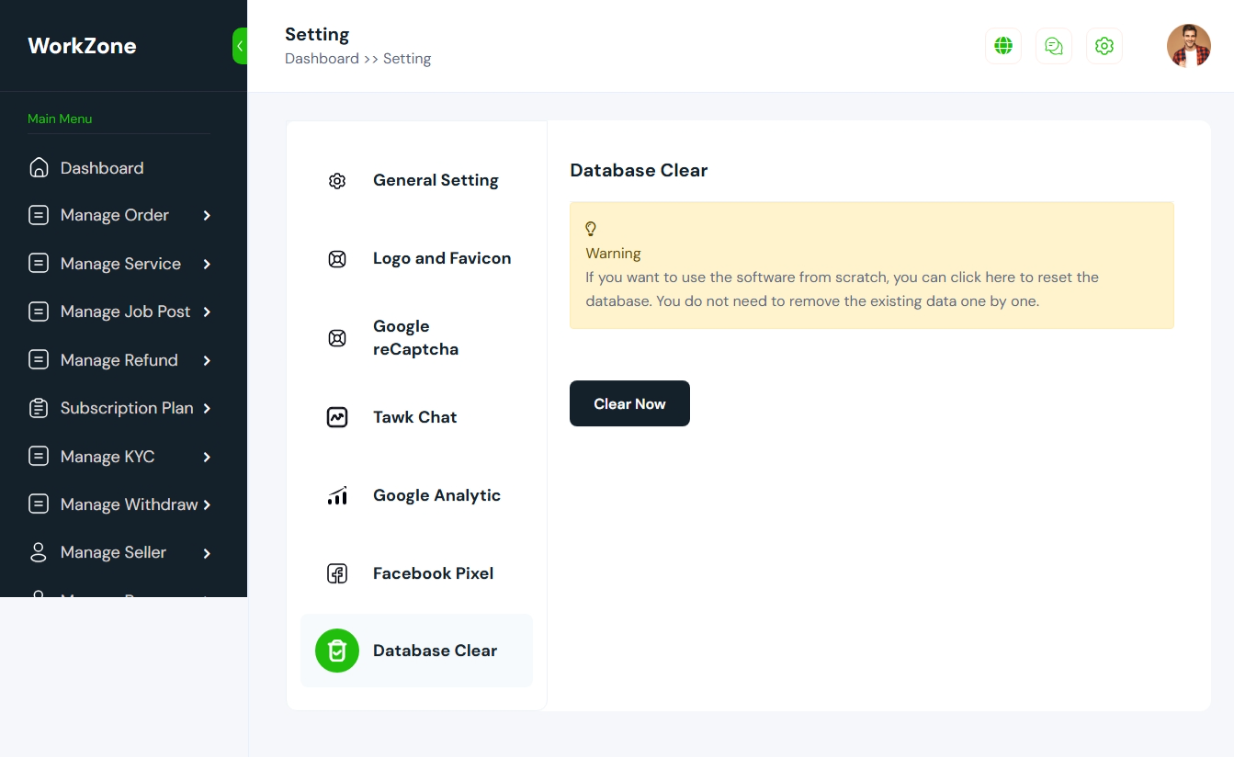Open the chat messages icon in header
1234x757 pixels.
[x=1054, y=46]
